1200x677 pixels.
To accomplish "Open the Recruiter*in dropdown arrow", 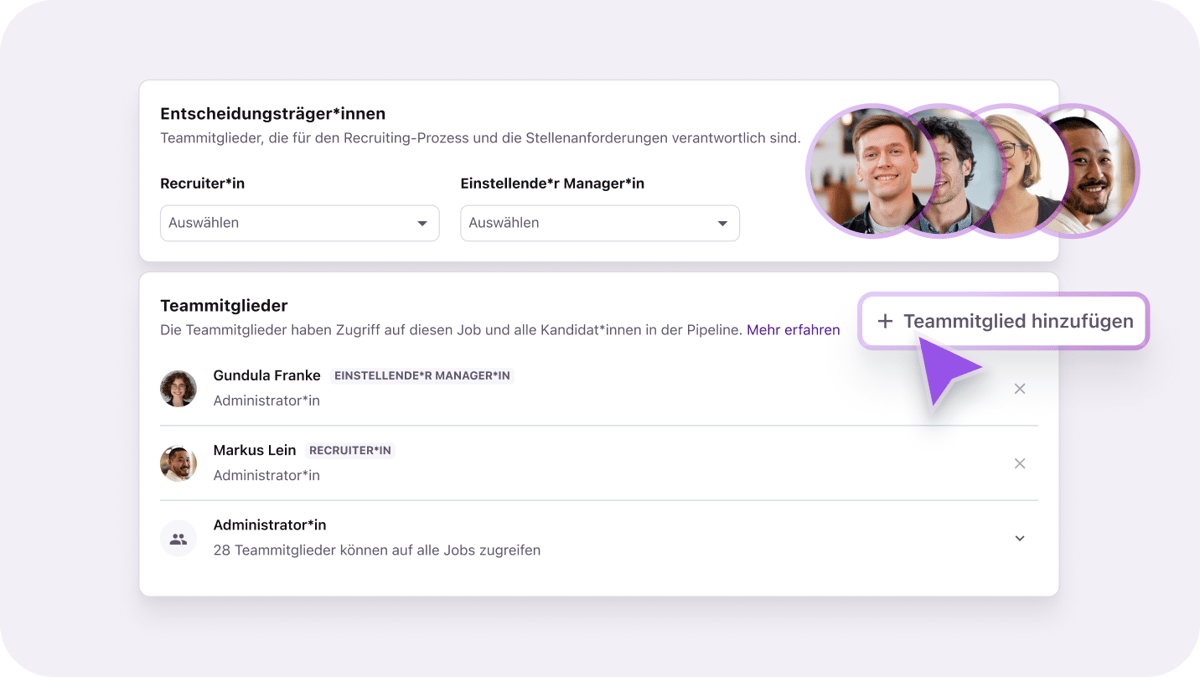I will [x=422, y=223].
